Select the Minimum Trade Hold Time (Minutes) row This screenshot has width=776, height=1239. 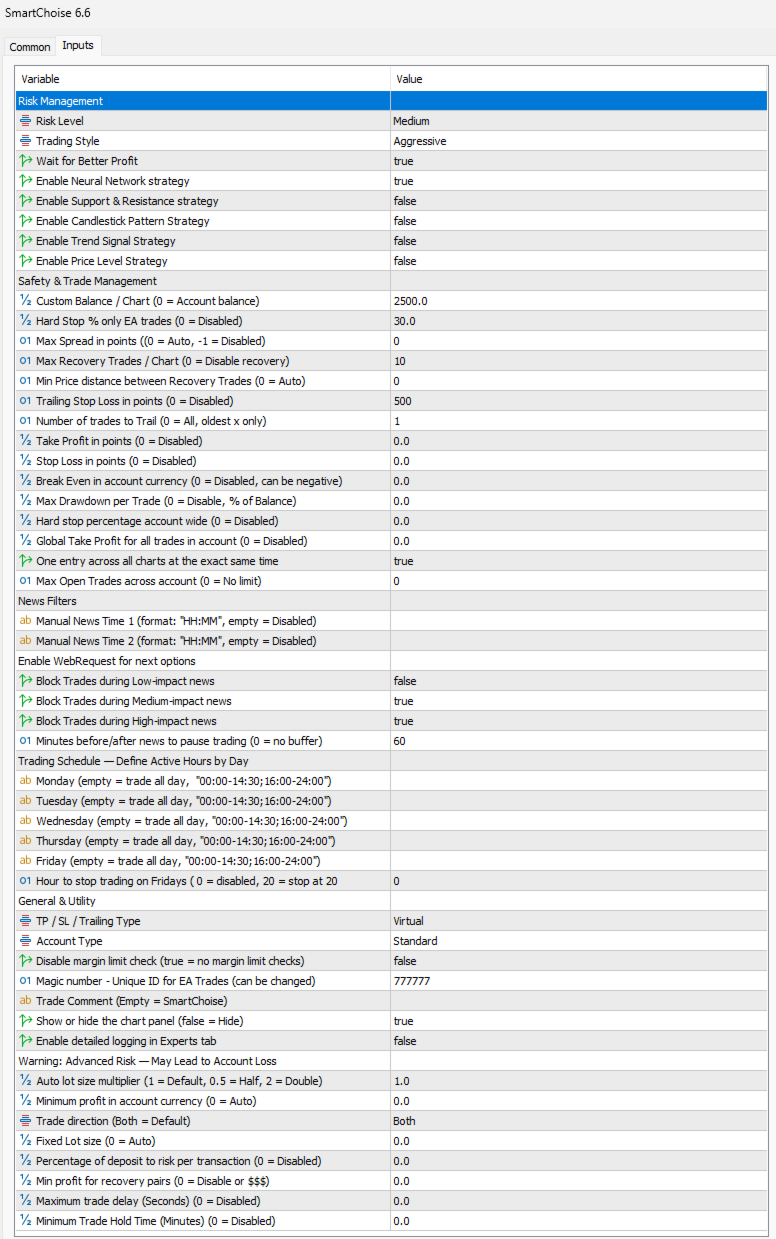[392, 1221]
